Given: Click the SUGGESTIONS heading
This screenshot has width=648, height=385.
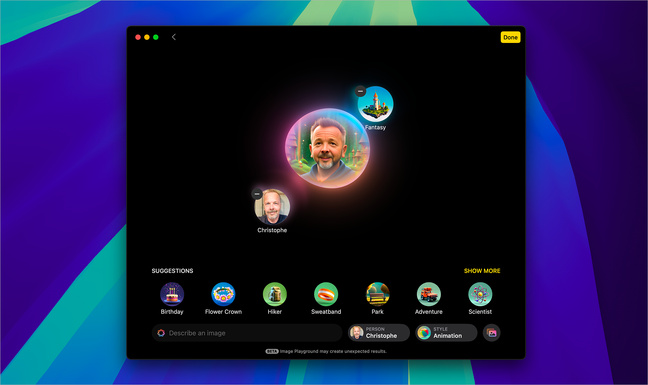Looking at the screenshot, I should click(x=172, y=271).
